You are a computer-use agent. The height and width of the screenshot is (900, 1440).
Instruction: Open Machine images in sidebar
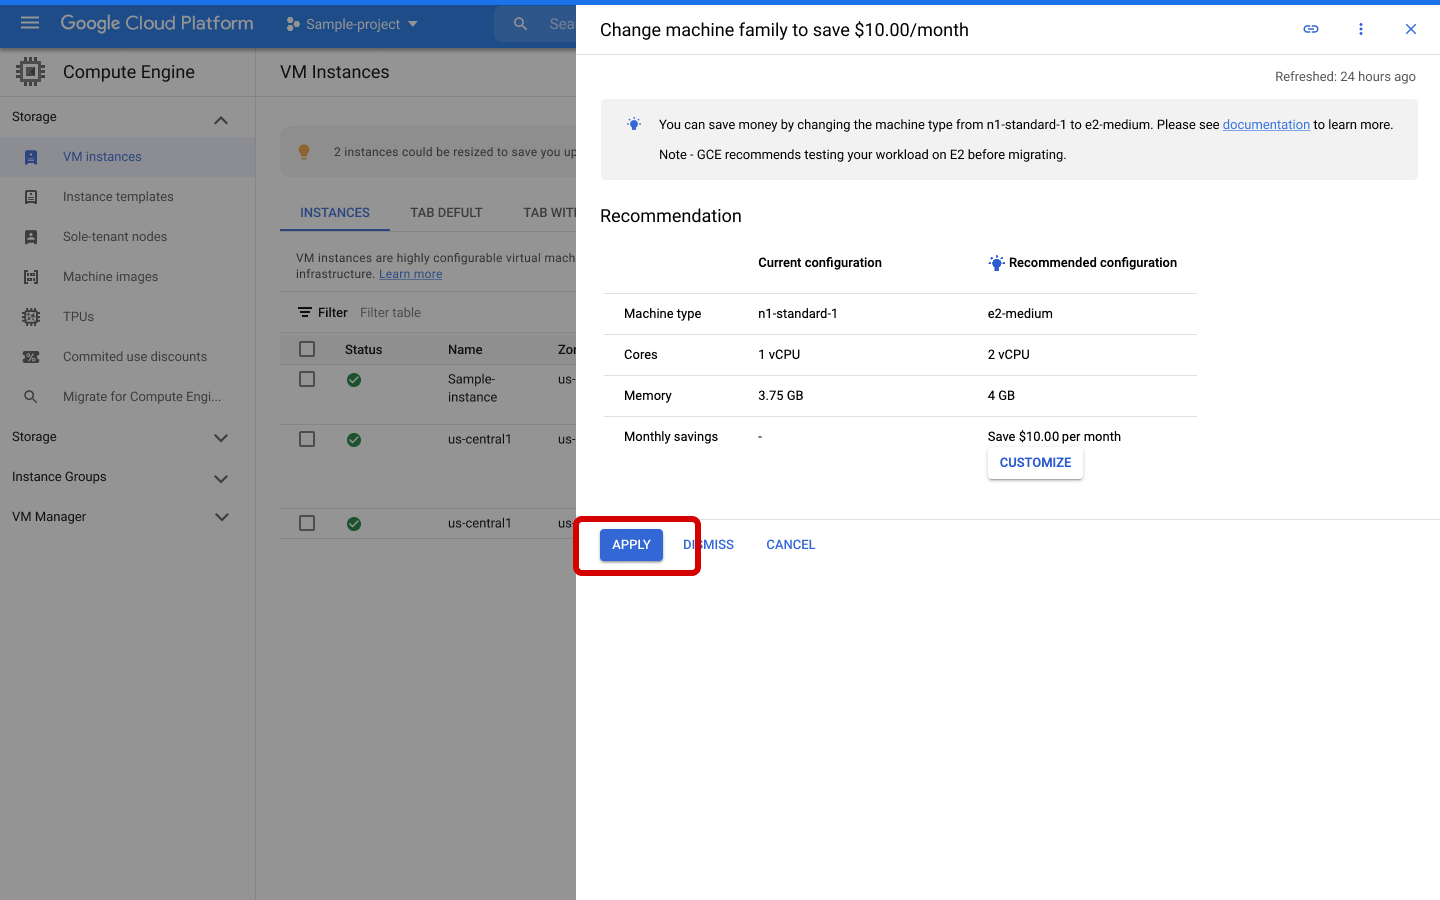[127, 277]
